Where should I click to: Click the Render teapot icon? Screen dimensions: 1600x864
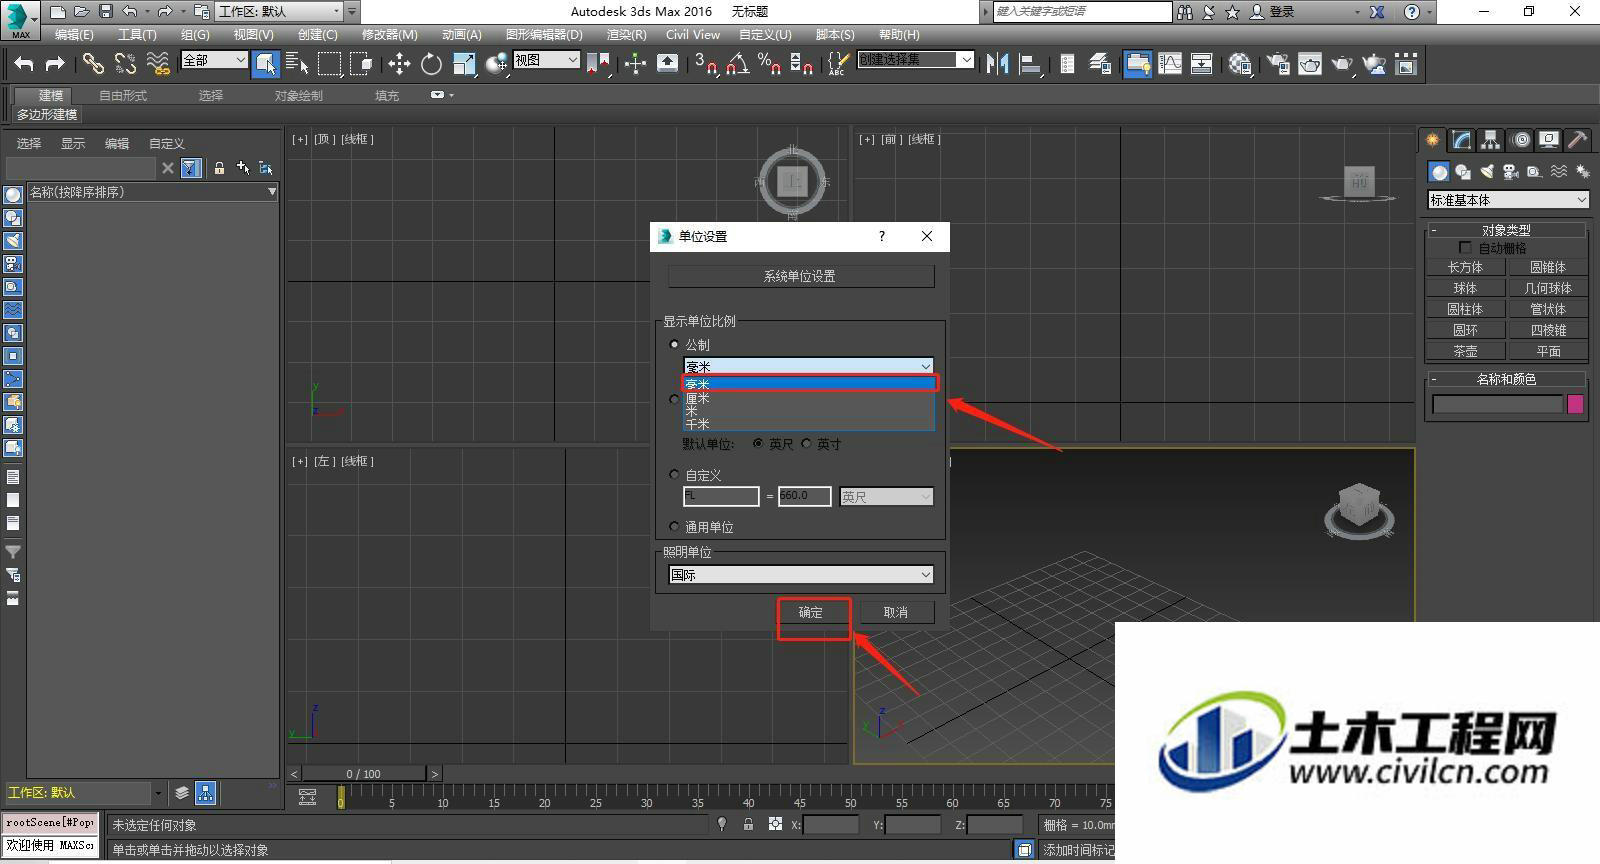tap(1342, 64)
